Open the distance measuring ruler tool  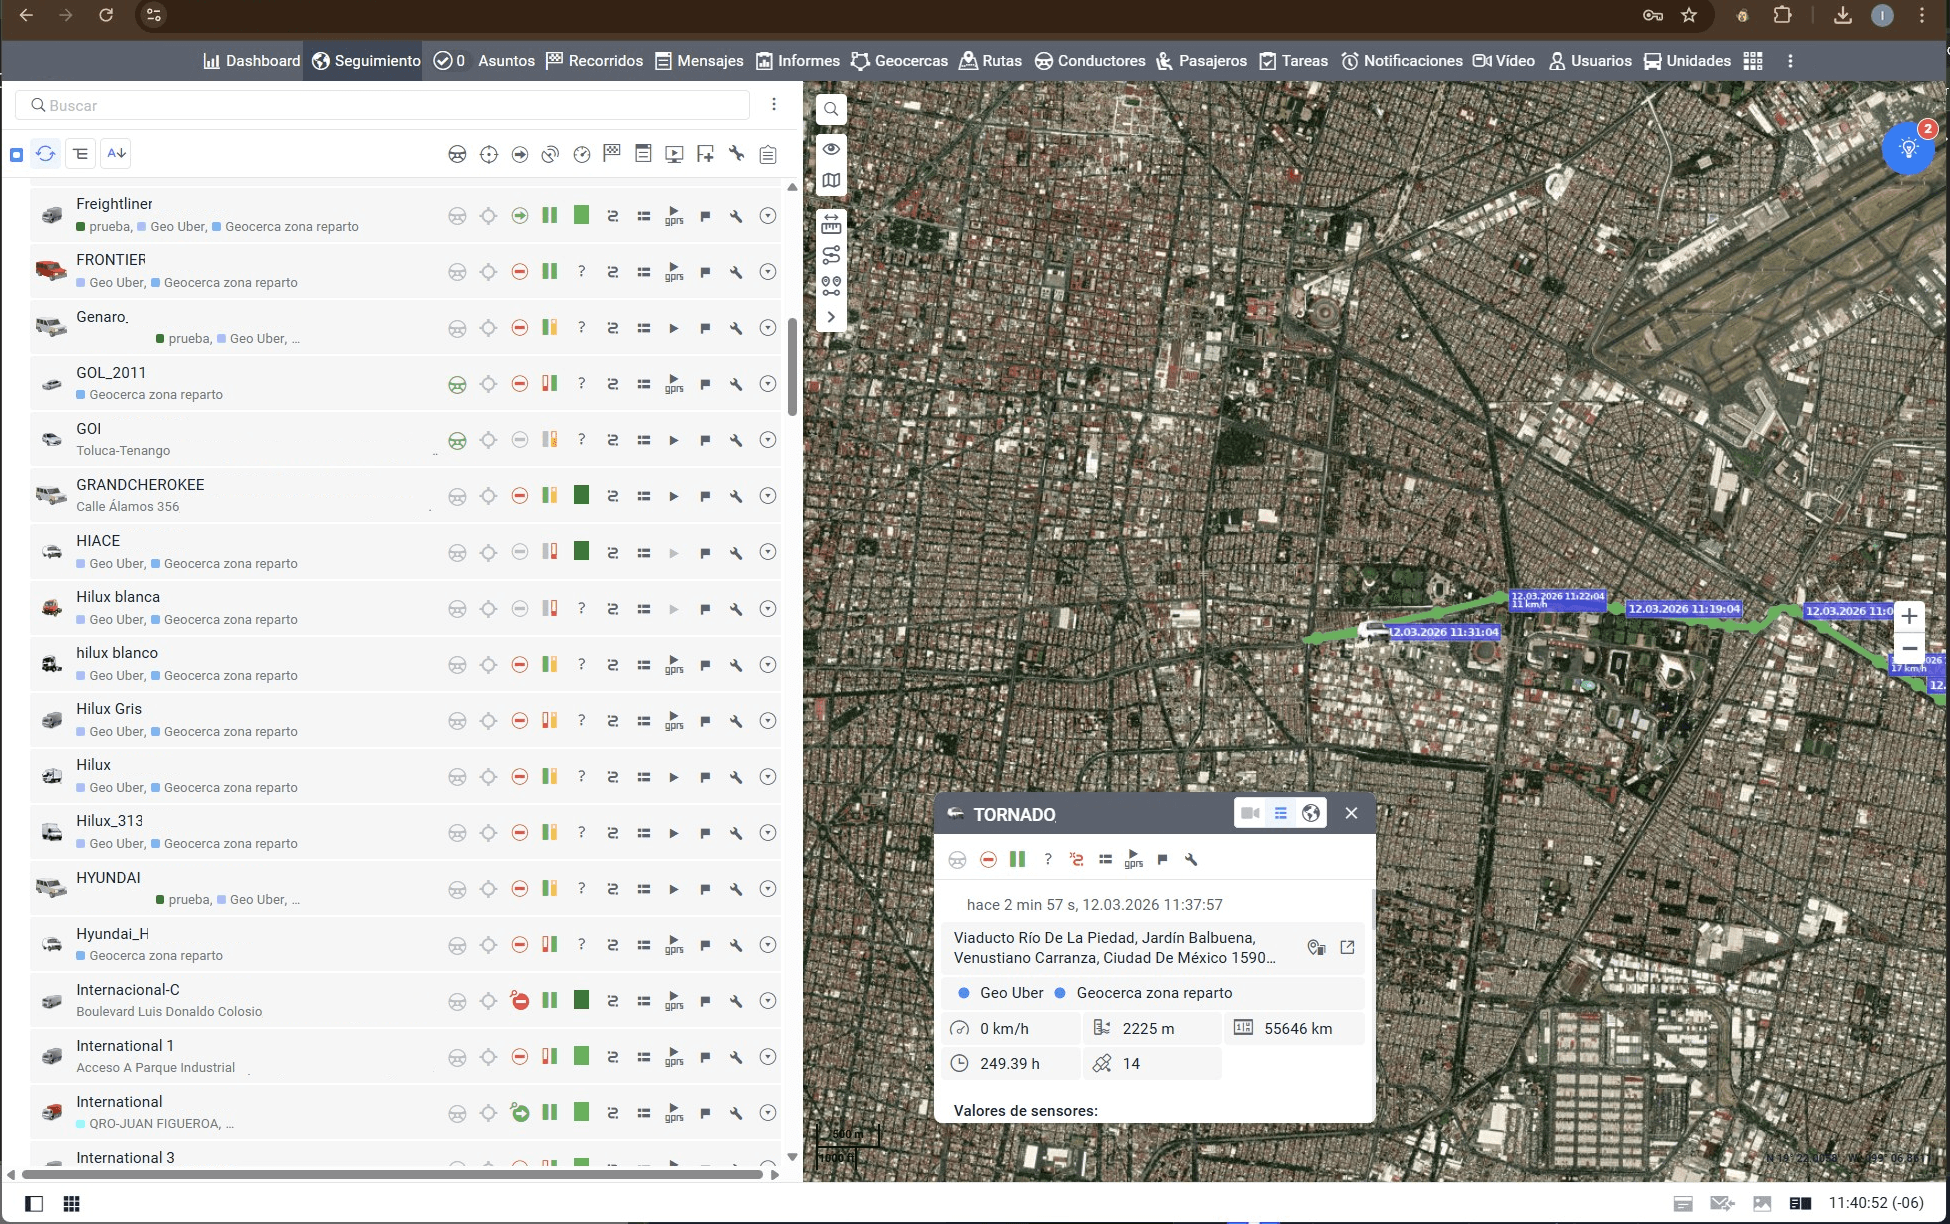click(x=831, y=224)
